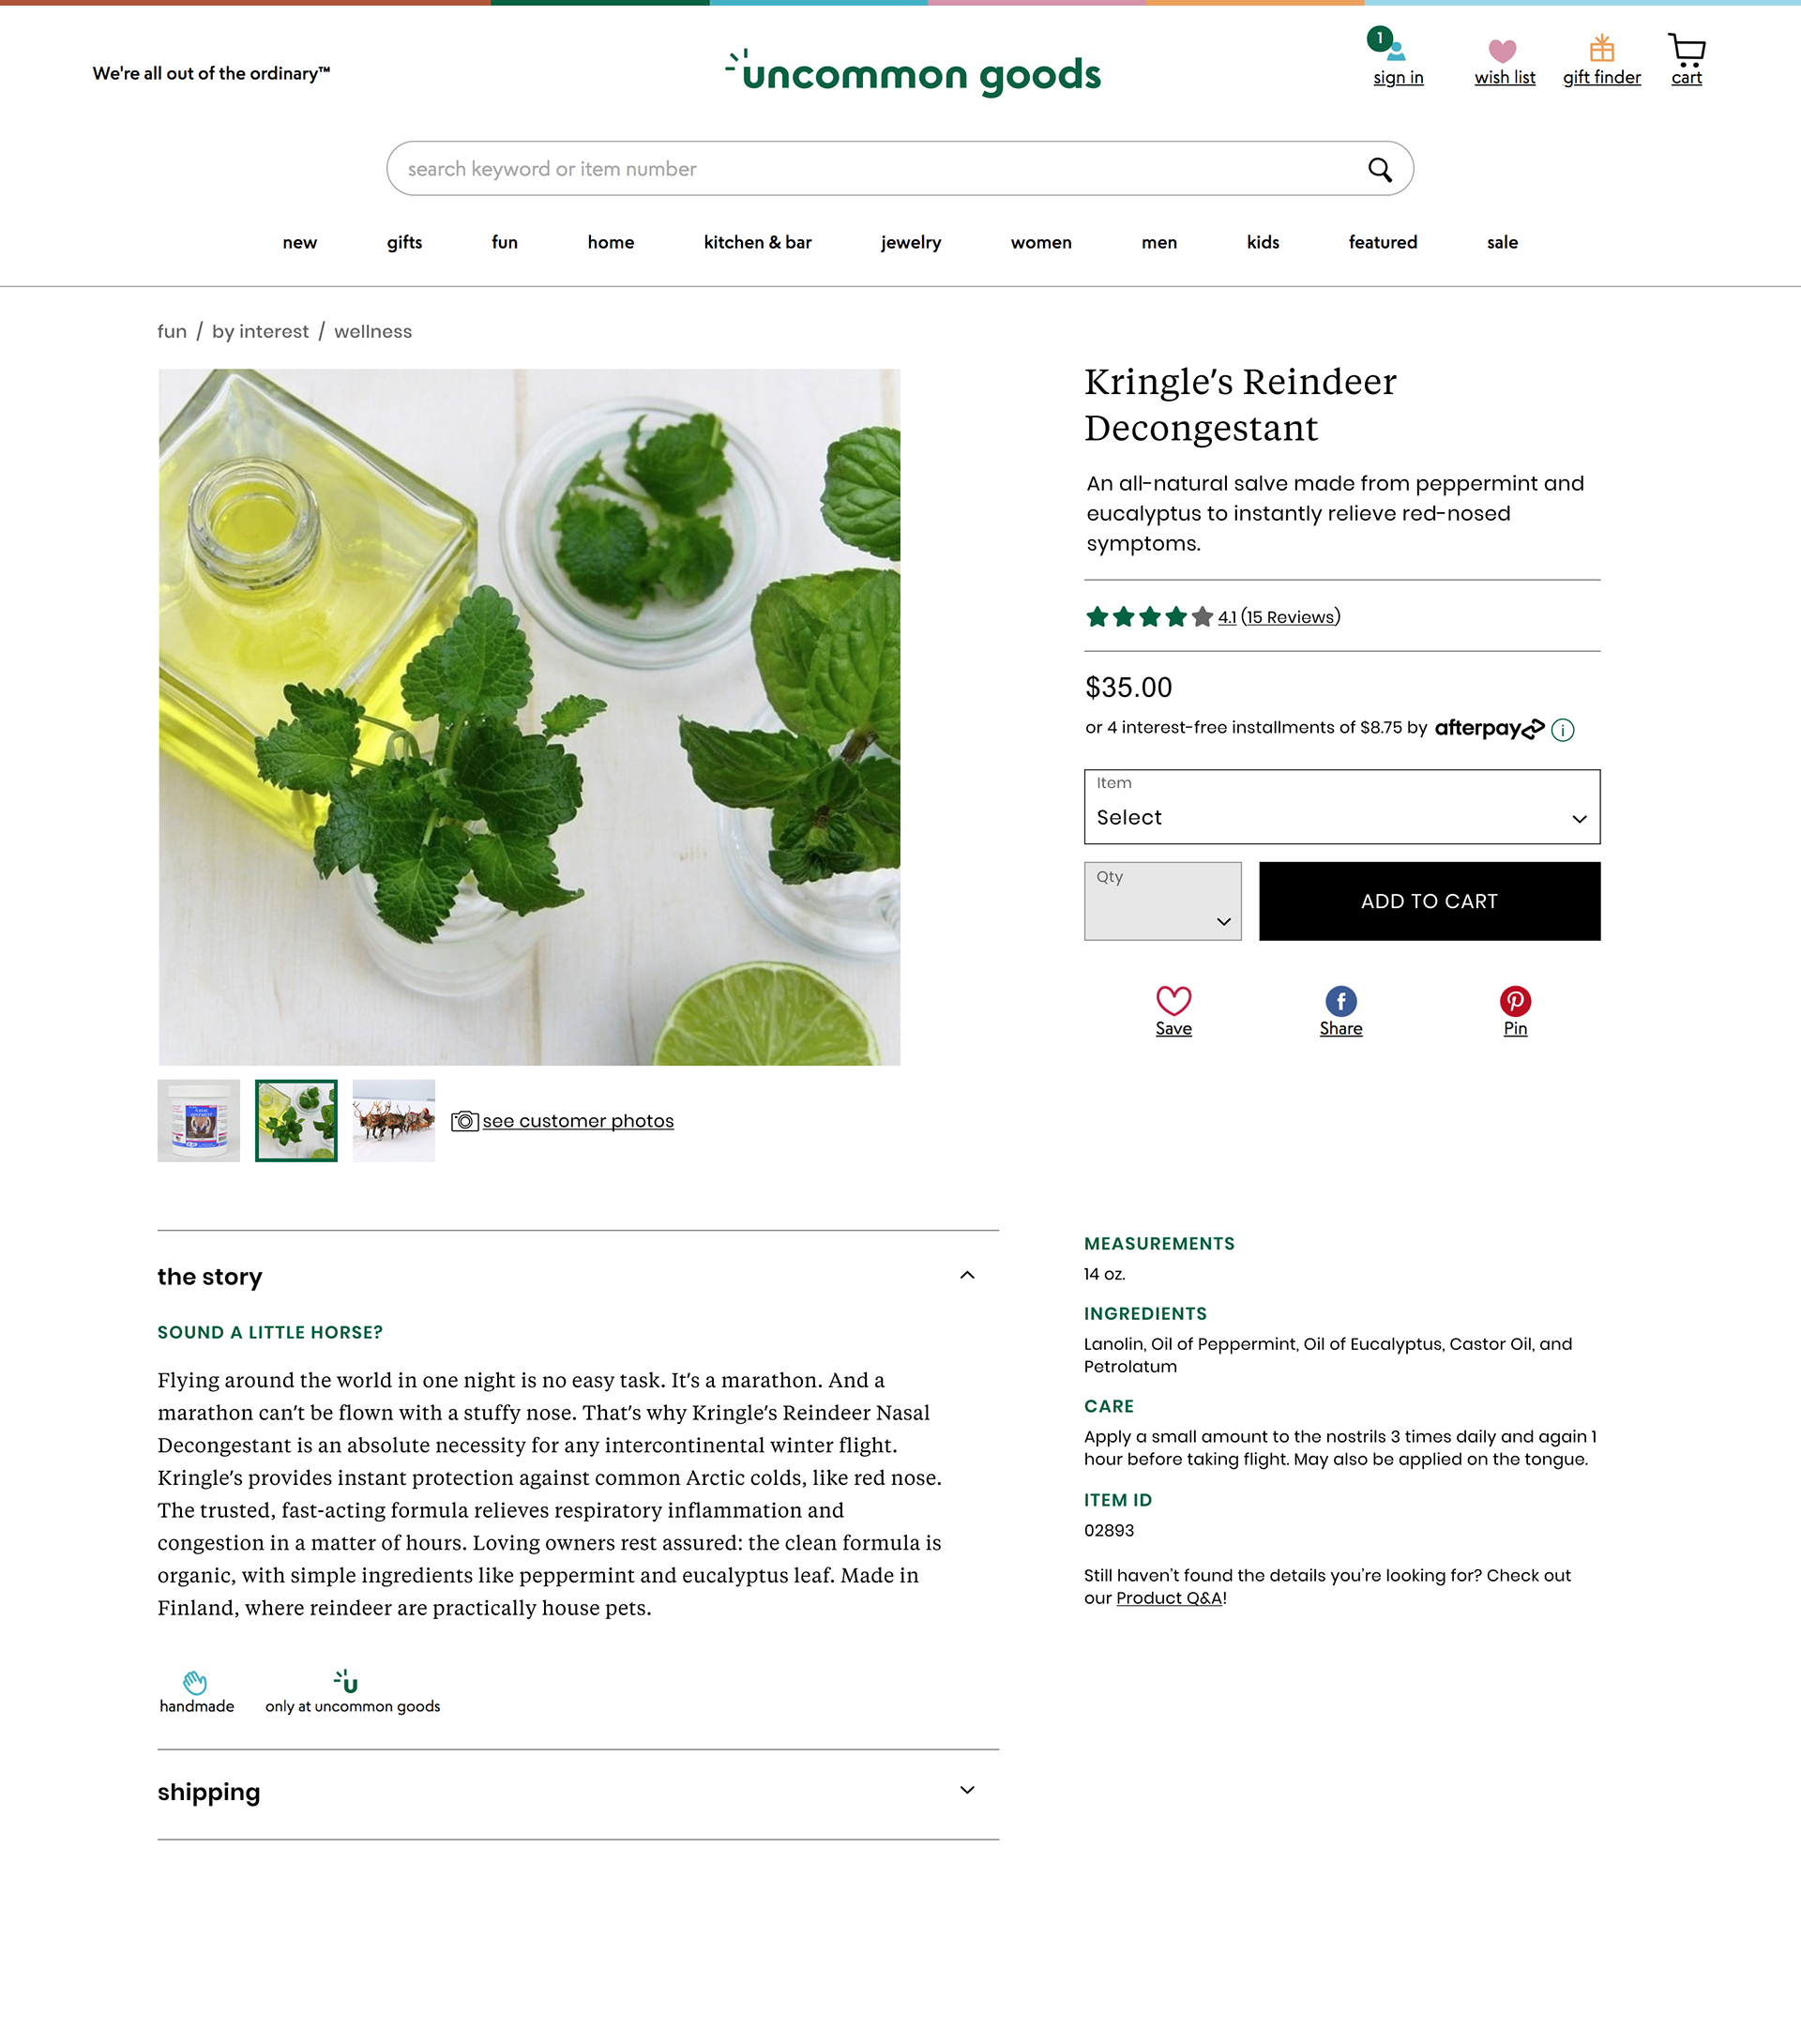1801x2044 pixels.
Task: Collapse the story section
Action: point(966,1275)
